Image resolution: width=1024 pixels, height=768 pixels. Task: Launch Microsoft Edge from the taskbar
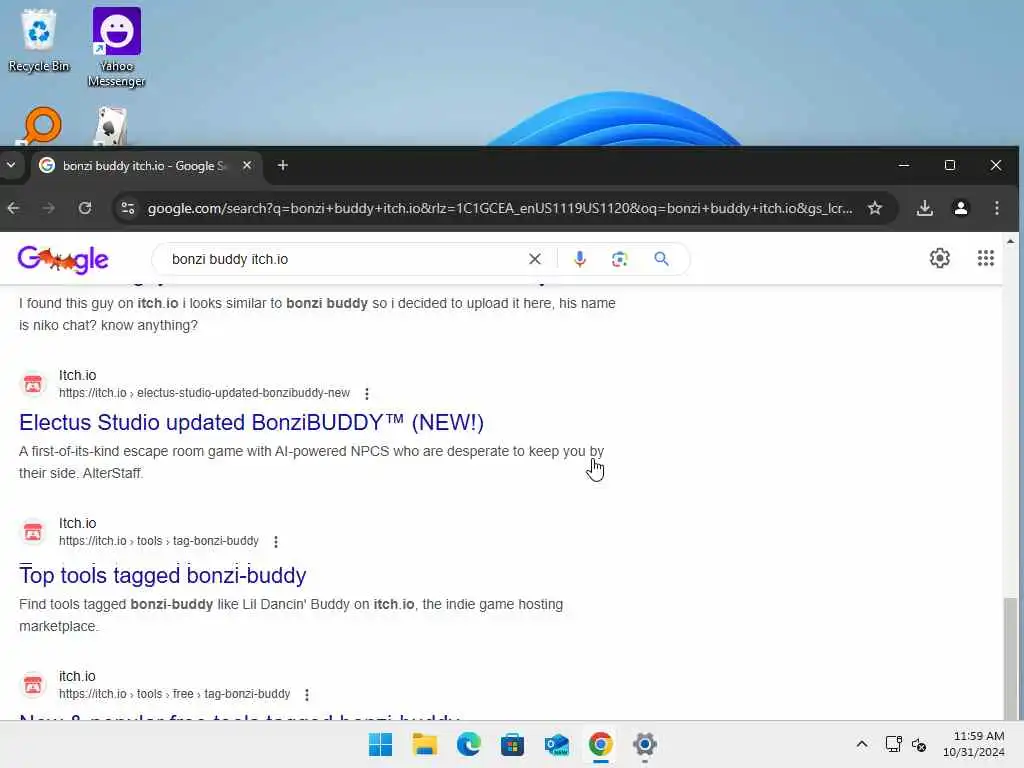468,744
